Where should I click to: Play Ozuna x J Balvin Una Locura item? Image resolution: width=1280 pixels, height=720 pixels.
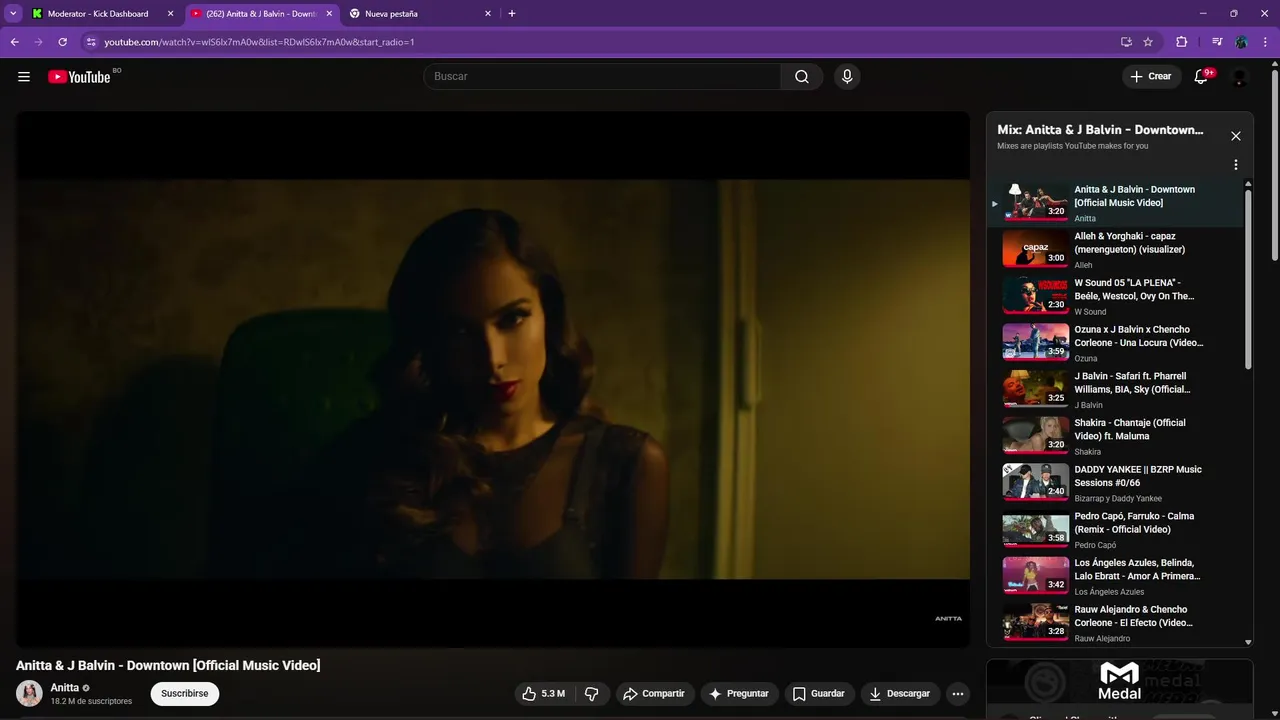coord(1115,343)
